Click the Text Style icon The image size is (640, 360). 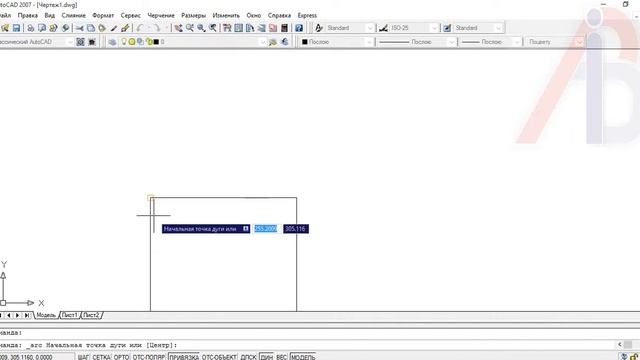[x=319, y=28]
